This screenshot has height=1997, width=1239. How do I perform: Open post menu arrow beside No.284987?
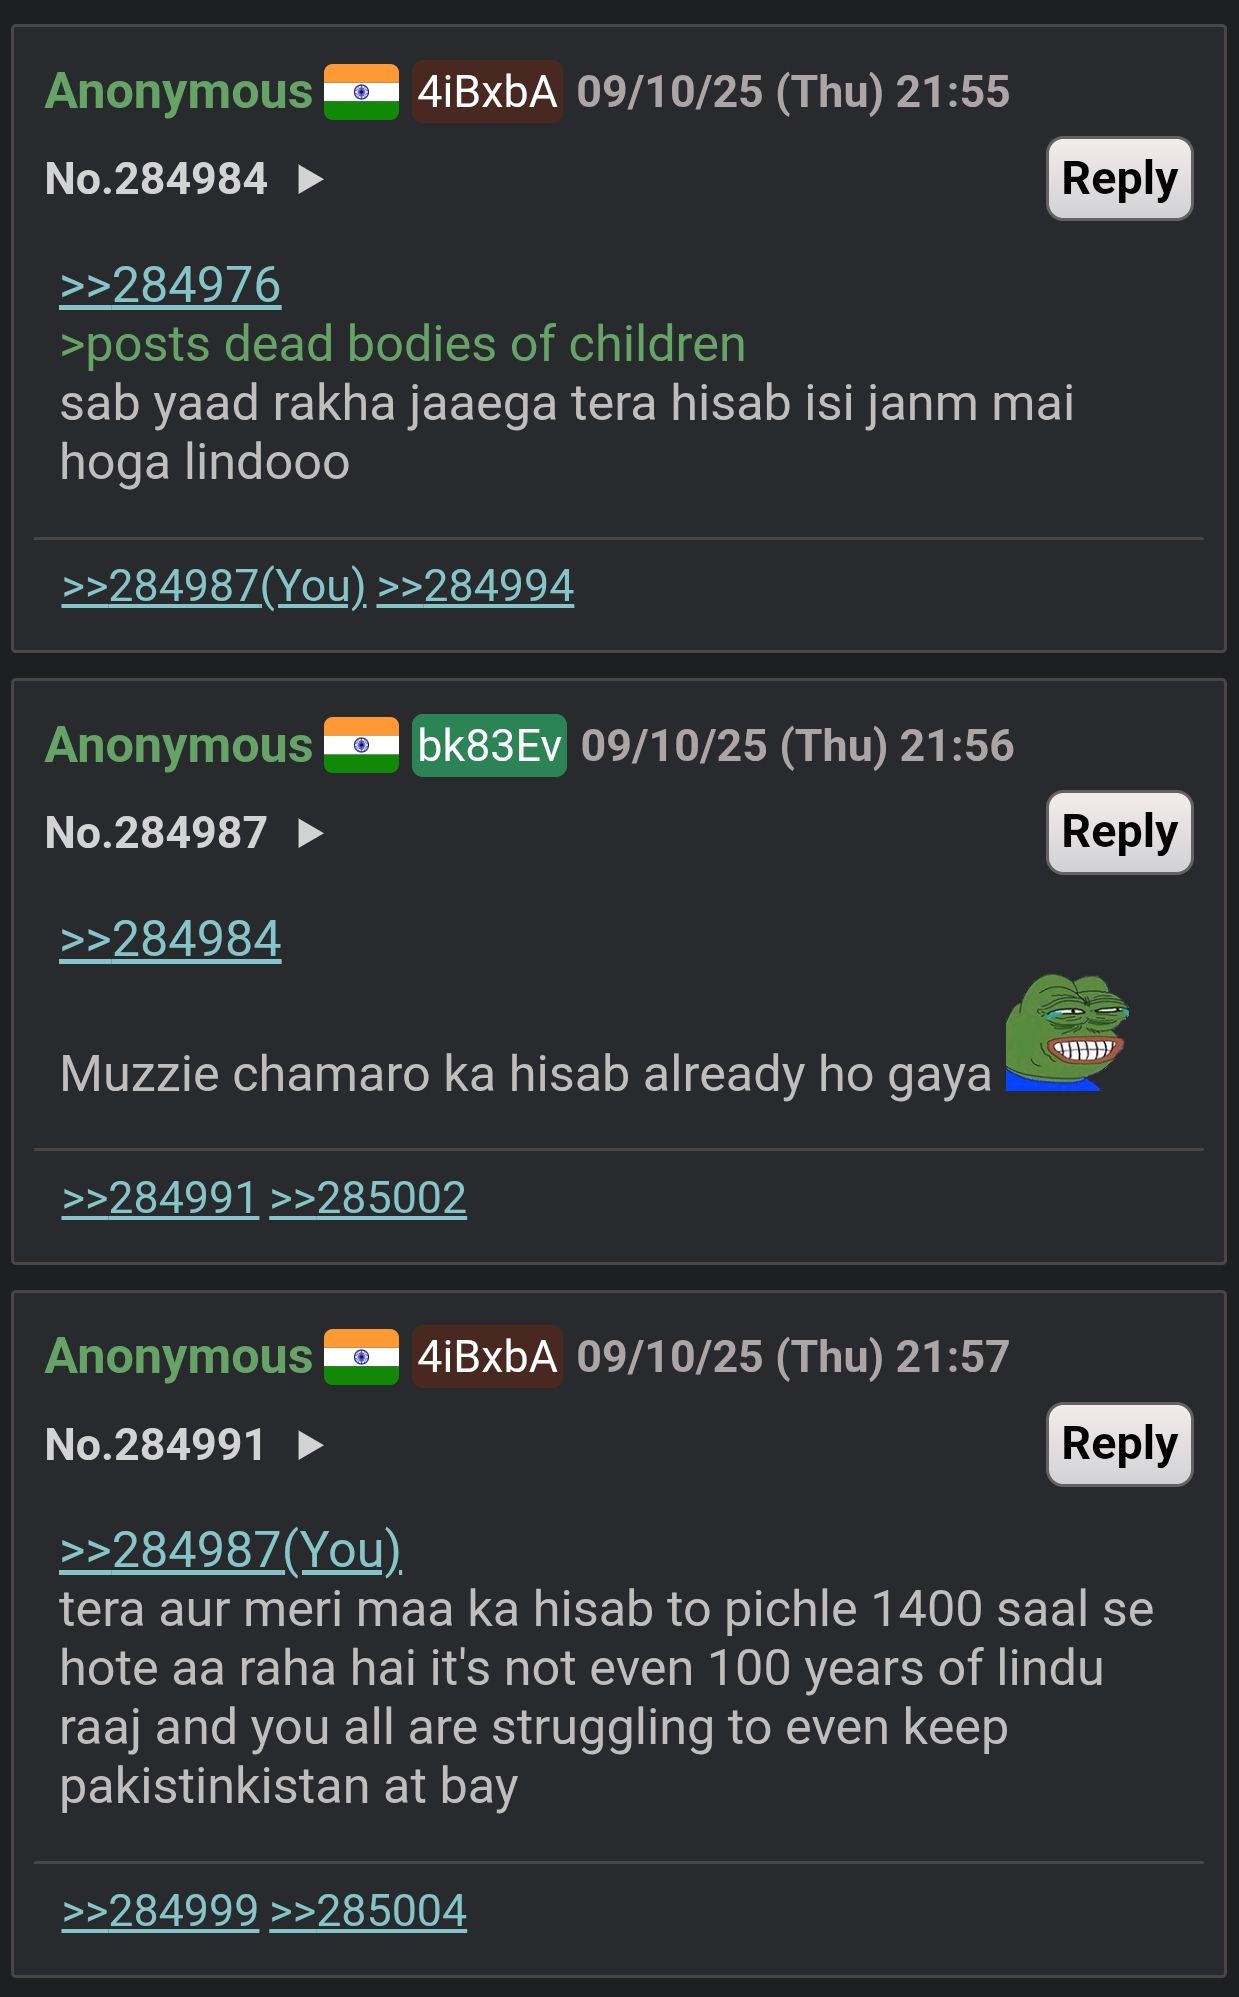click(x=311, y=832)
